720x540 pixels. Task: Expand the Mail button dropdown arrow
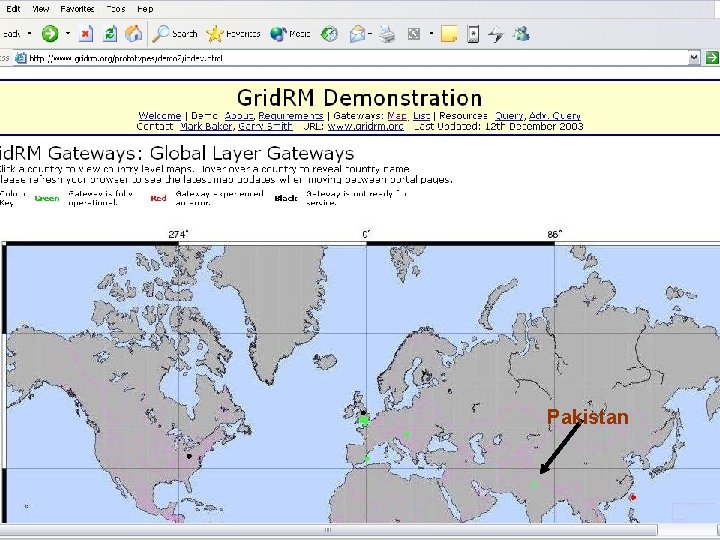pos(370,34)
